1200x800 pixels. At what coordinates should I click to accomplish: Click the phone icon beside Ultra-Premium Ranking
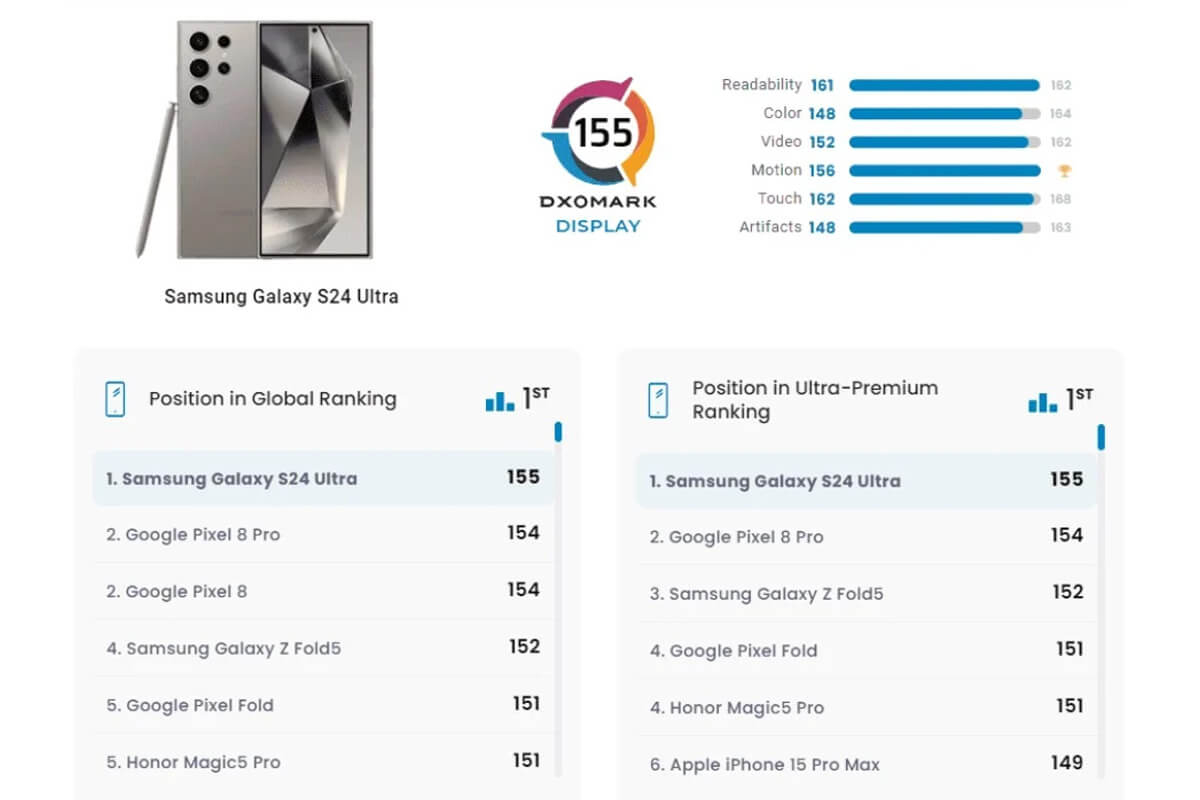[658, 399]
